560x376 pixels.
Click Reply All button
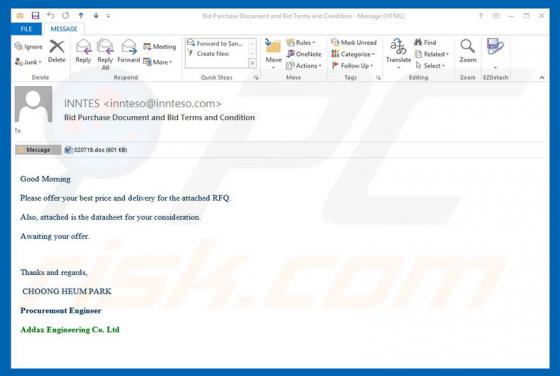tap(105, 55)
